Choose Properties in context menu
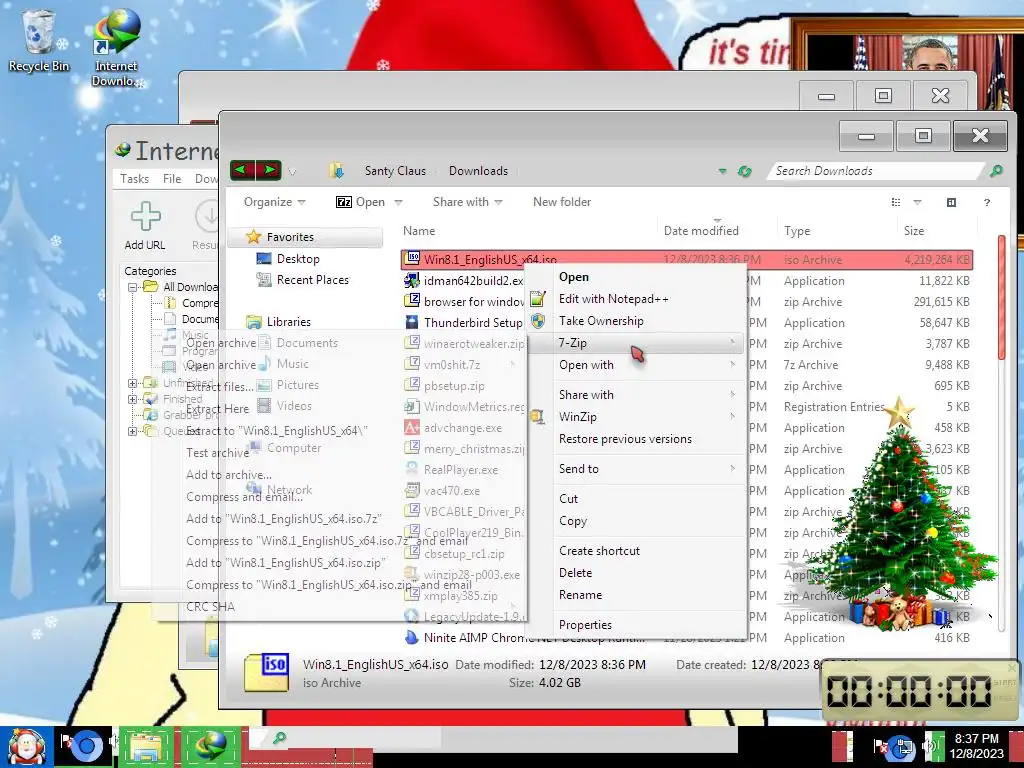1024x768 pixels. (636, 625)
